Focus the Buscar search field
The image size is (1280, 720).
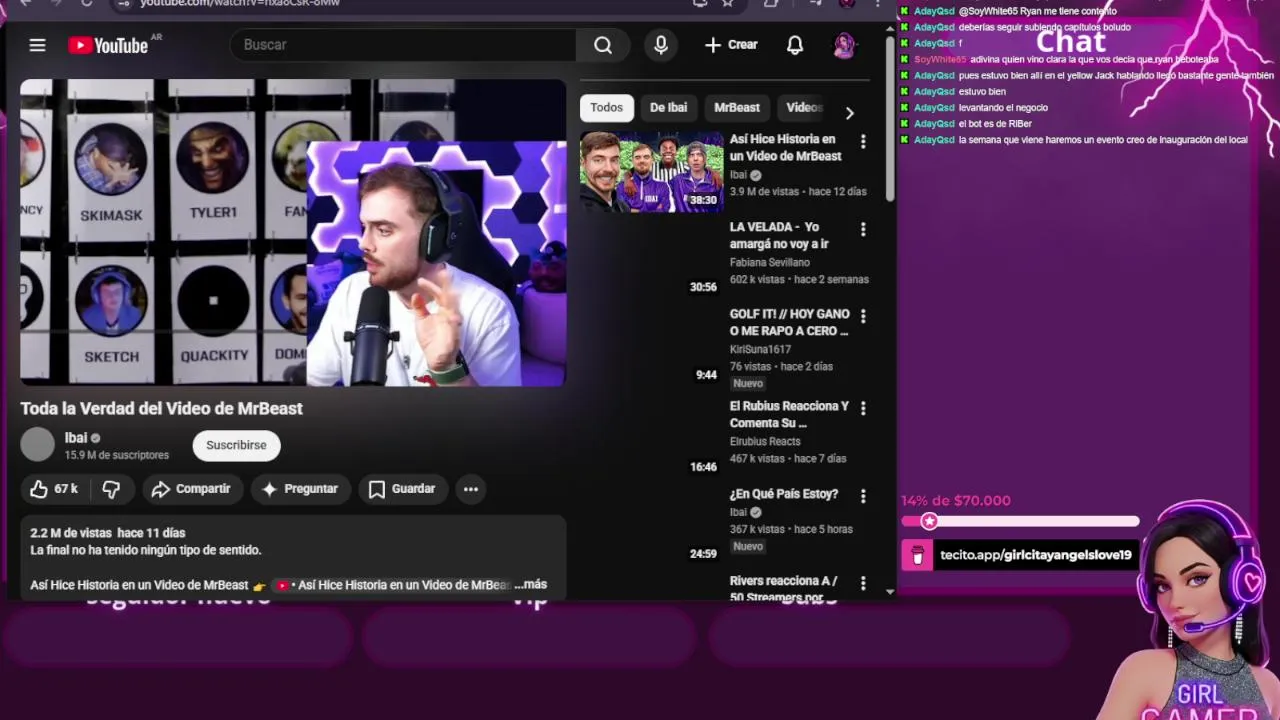click(x=403, y=45)
